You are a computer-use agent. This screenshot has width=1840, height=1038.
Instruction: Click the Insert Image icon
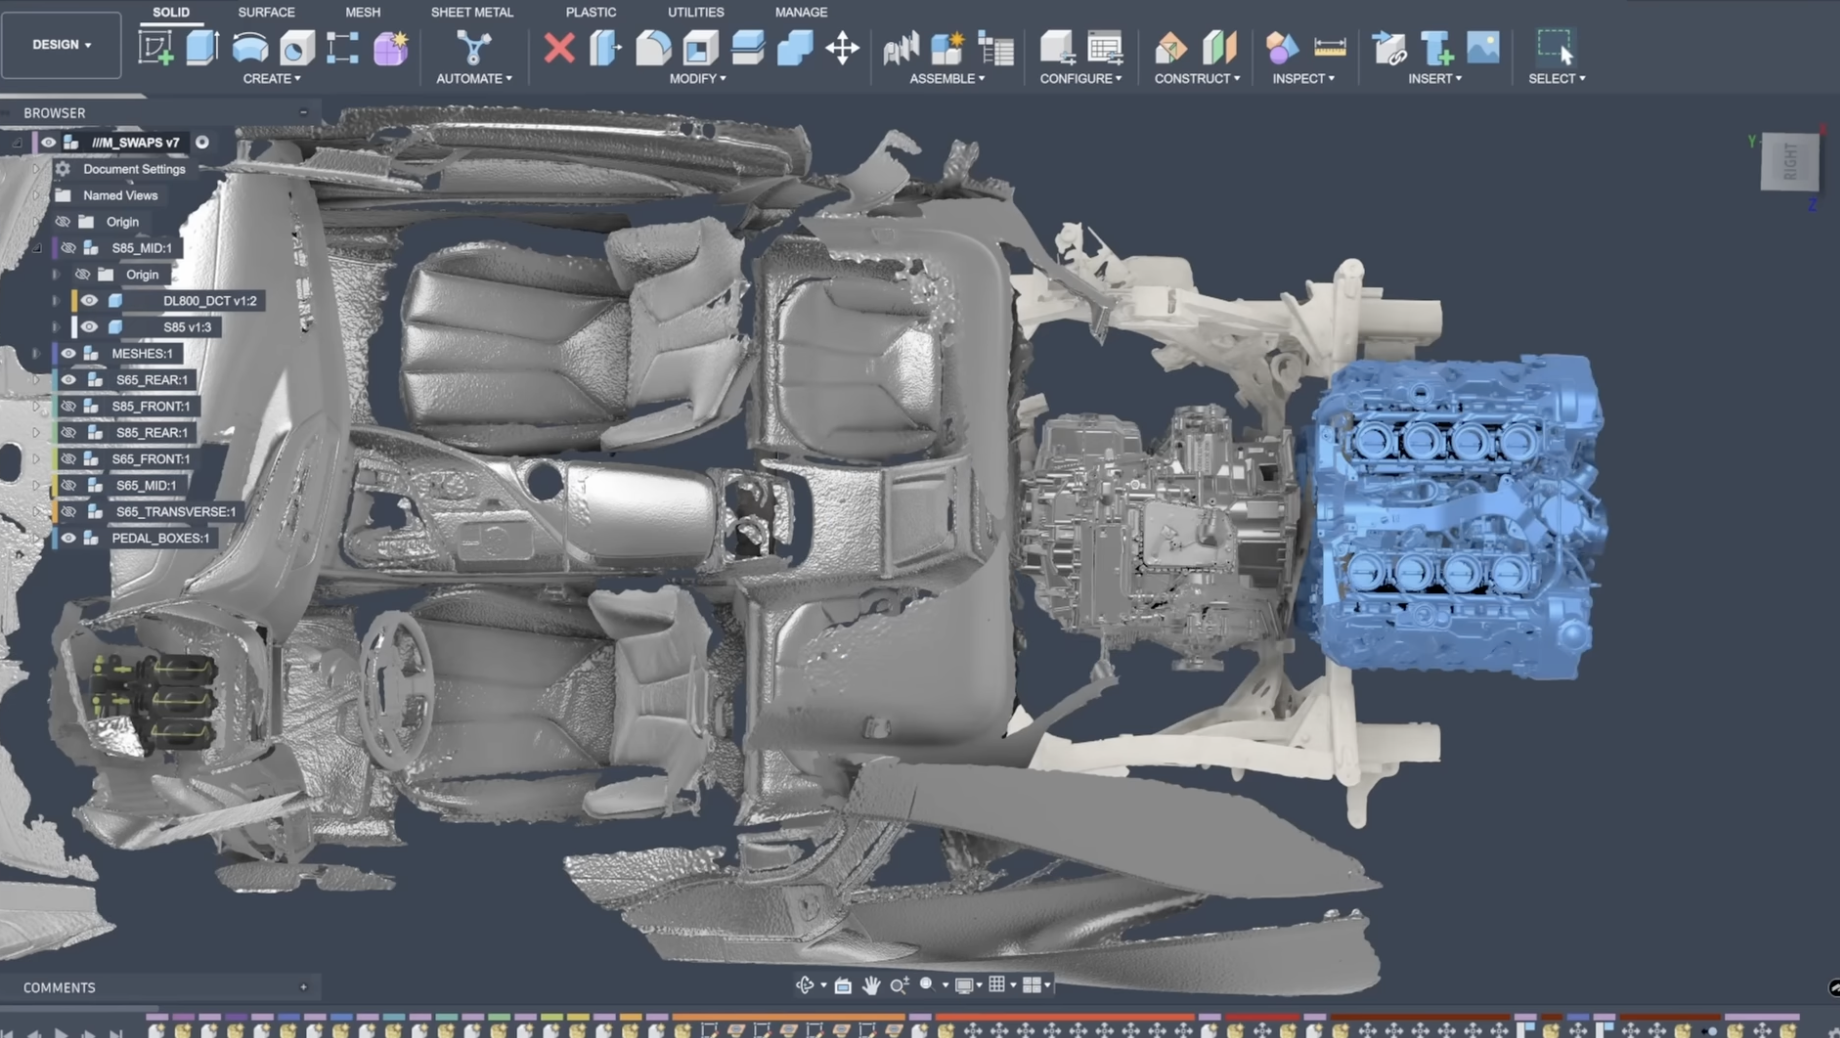[x=1483, y=47]
